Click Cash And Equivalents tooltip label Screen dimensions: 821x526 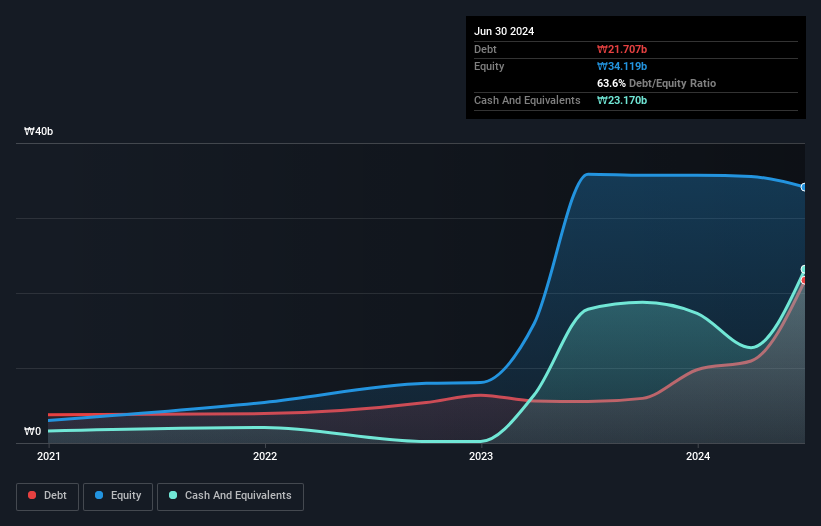pyautogui.click(x=527, y=100)
